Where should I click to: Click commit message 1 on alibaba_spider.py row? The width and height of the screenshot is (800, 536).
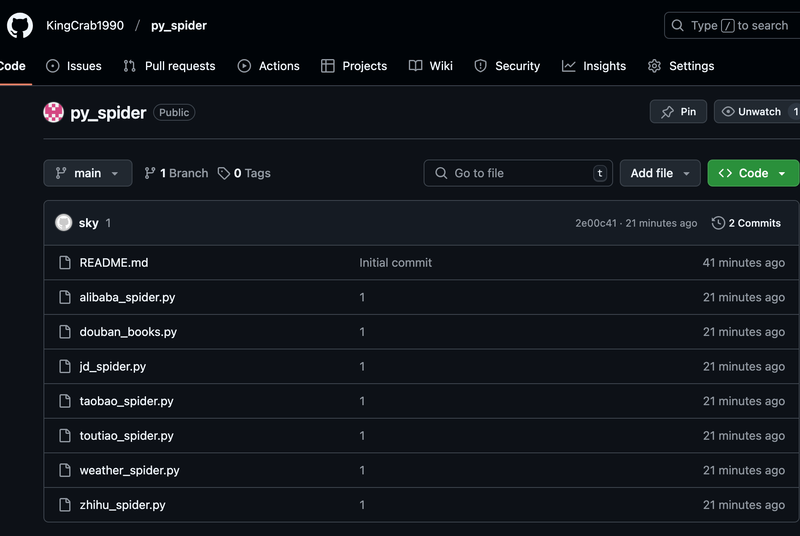coord(362,297)
